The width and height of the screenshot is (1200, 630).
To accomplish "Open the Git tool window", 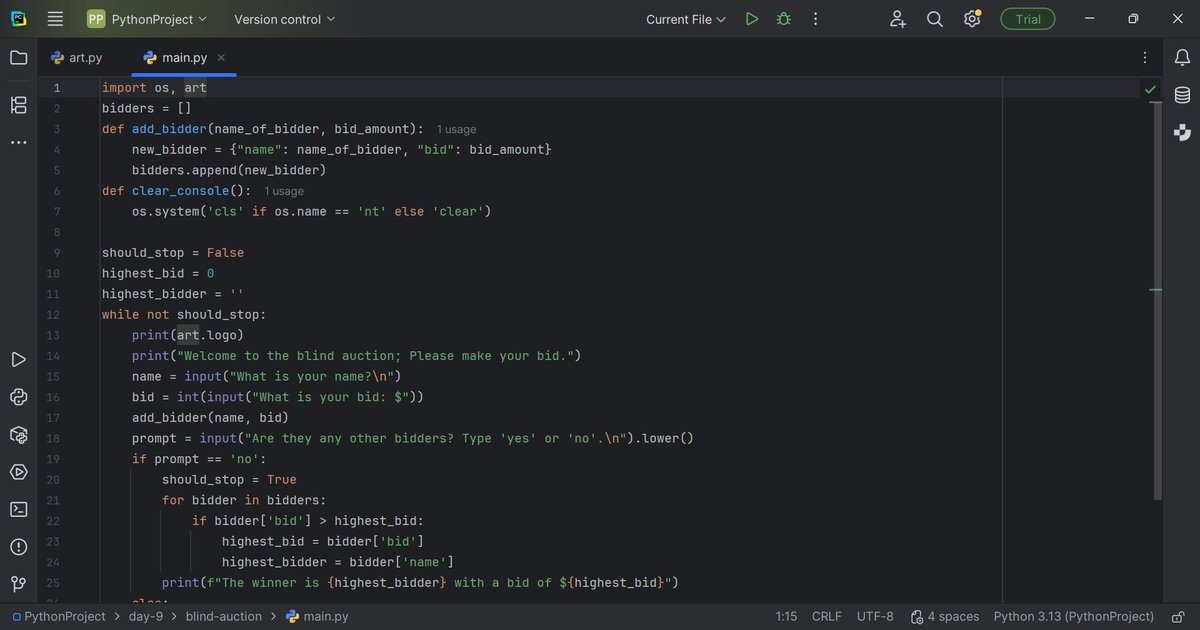I will [18, 582].
